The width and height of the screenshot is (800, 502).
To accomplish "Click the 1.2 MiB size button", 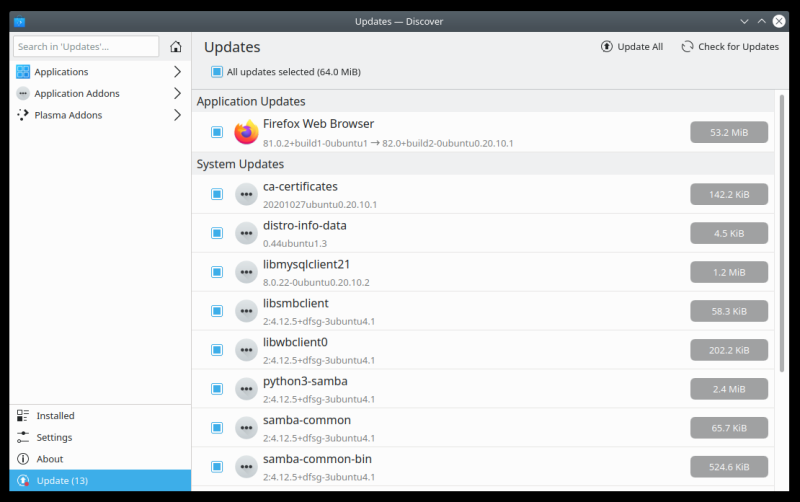I will click(x=729, y=272).
